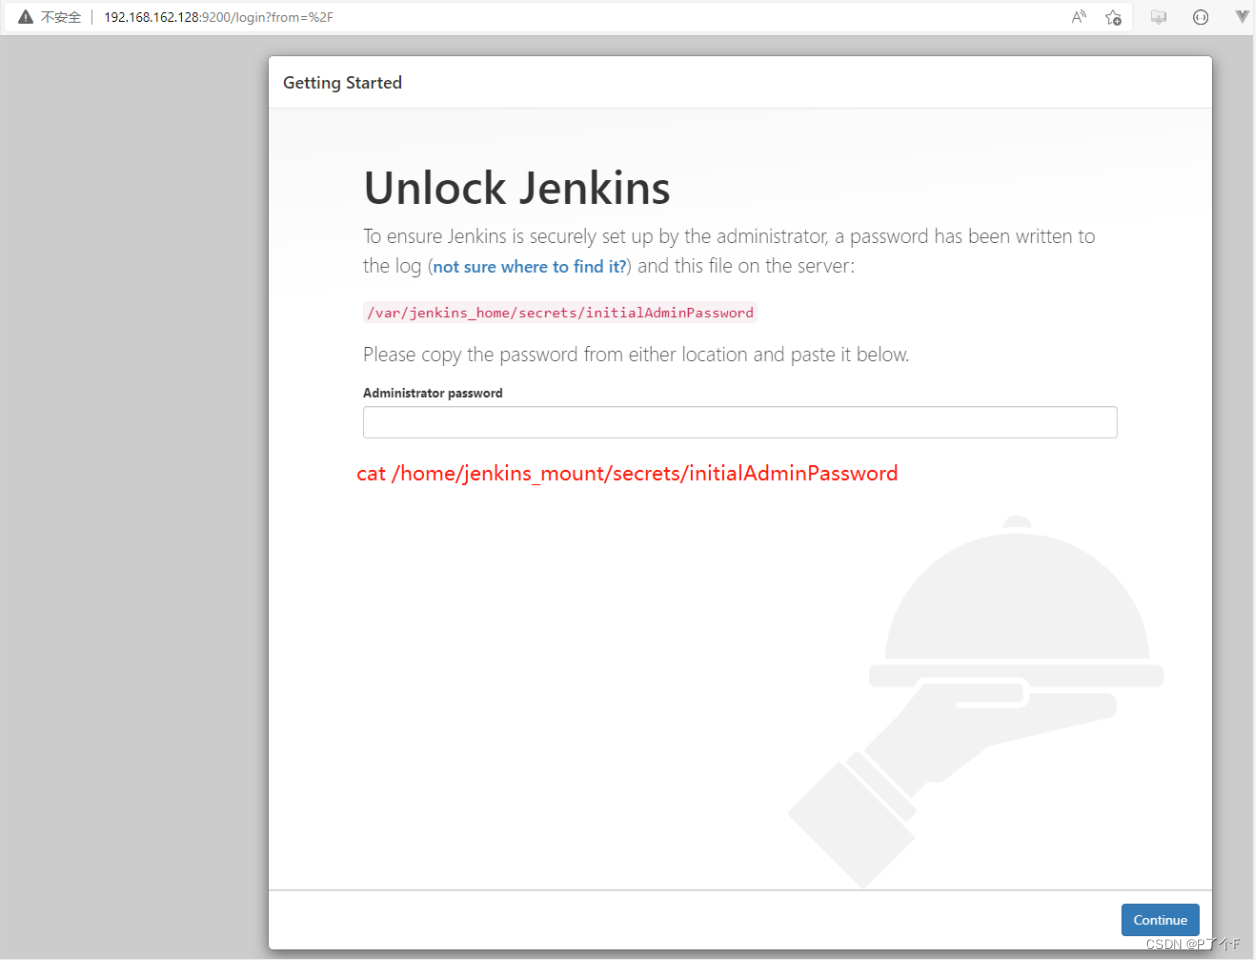Viewport: 1256px width, 960px height.
Task: Select the /var/jenkins_home/secrets/initialAdminPassword path text
Action: click(560, 313)
